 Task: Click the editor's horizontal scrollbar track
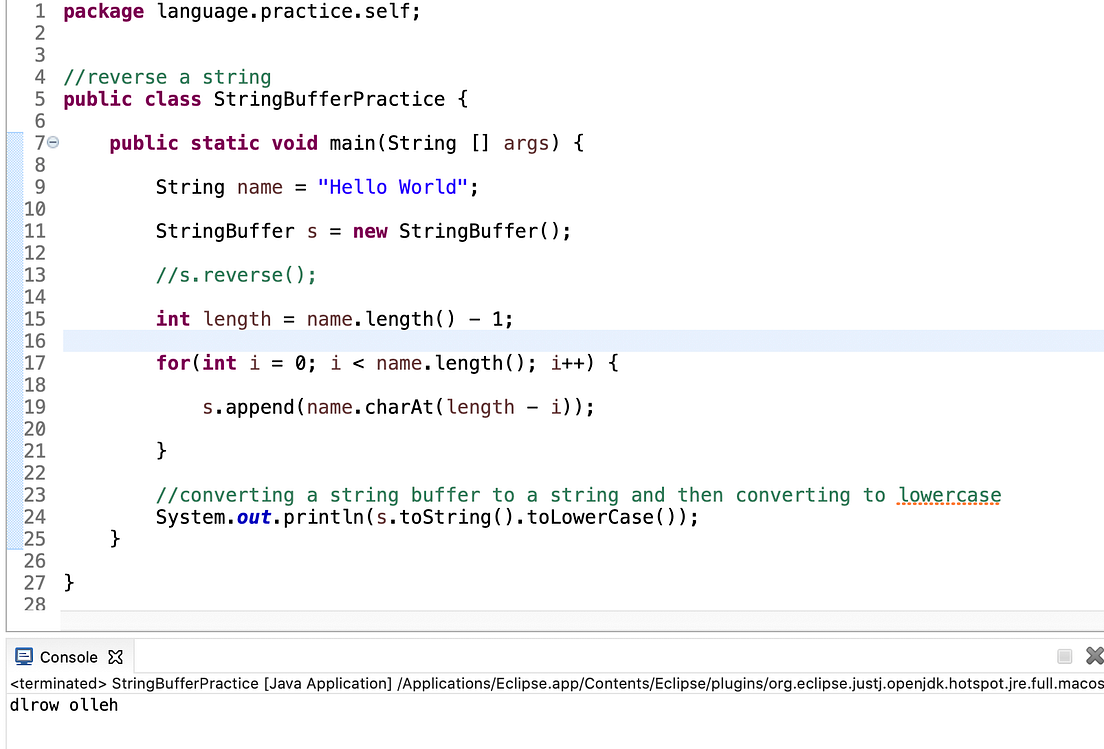tap(582, 621)
